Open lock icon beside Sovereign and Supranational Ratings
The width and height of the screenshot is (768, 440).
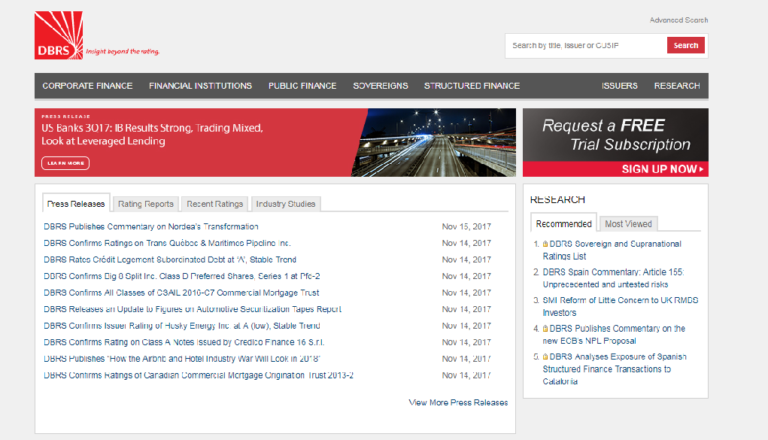coord(545,244)
